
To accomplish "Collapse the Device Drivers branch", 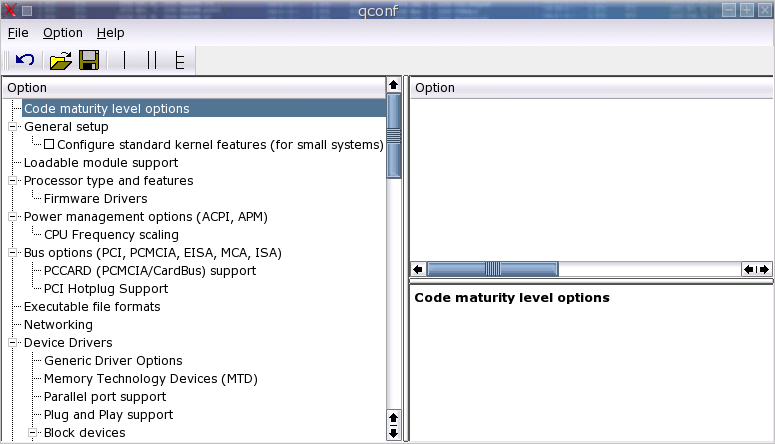I will tap(13, 343).
